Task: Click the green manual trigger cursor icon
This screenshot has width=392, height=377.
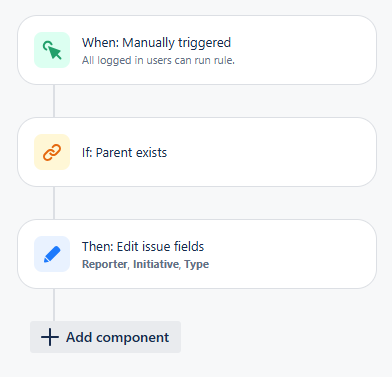Action: click(x=52, y=50)
